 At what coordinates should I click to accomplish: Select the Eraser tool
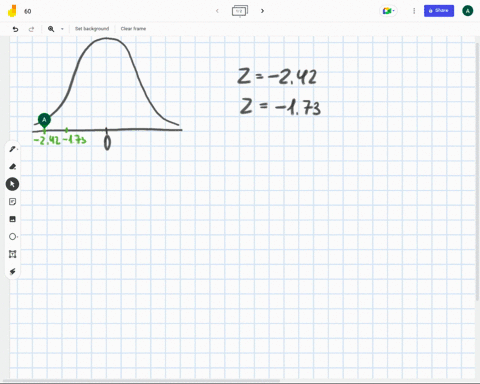tap(12, 166)
